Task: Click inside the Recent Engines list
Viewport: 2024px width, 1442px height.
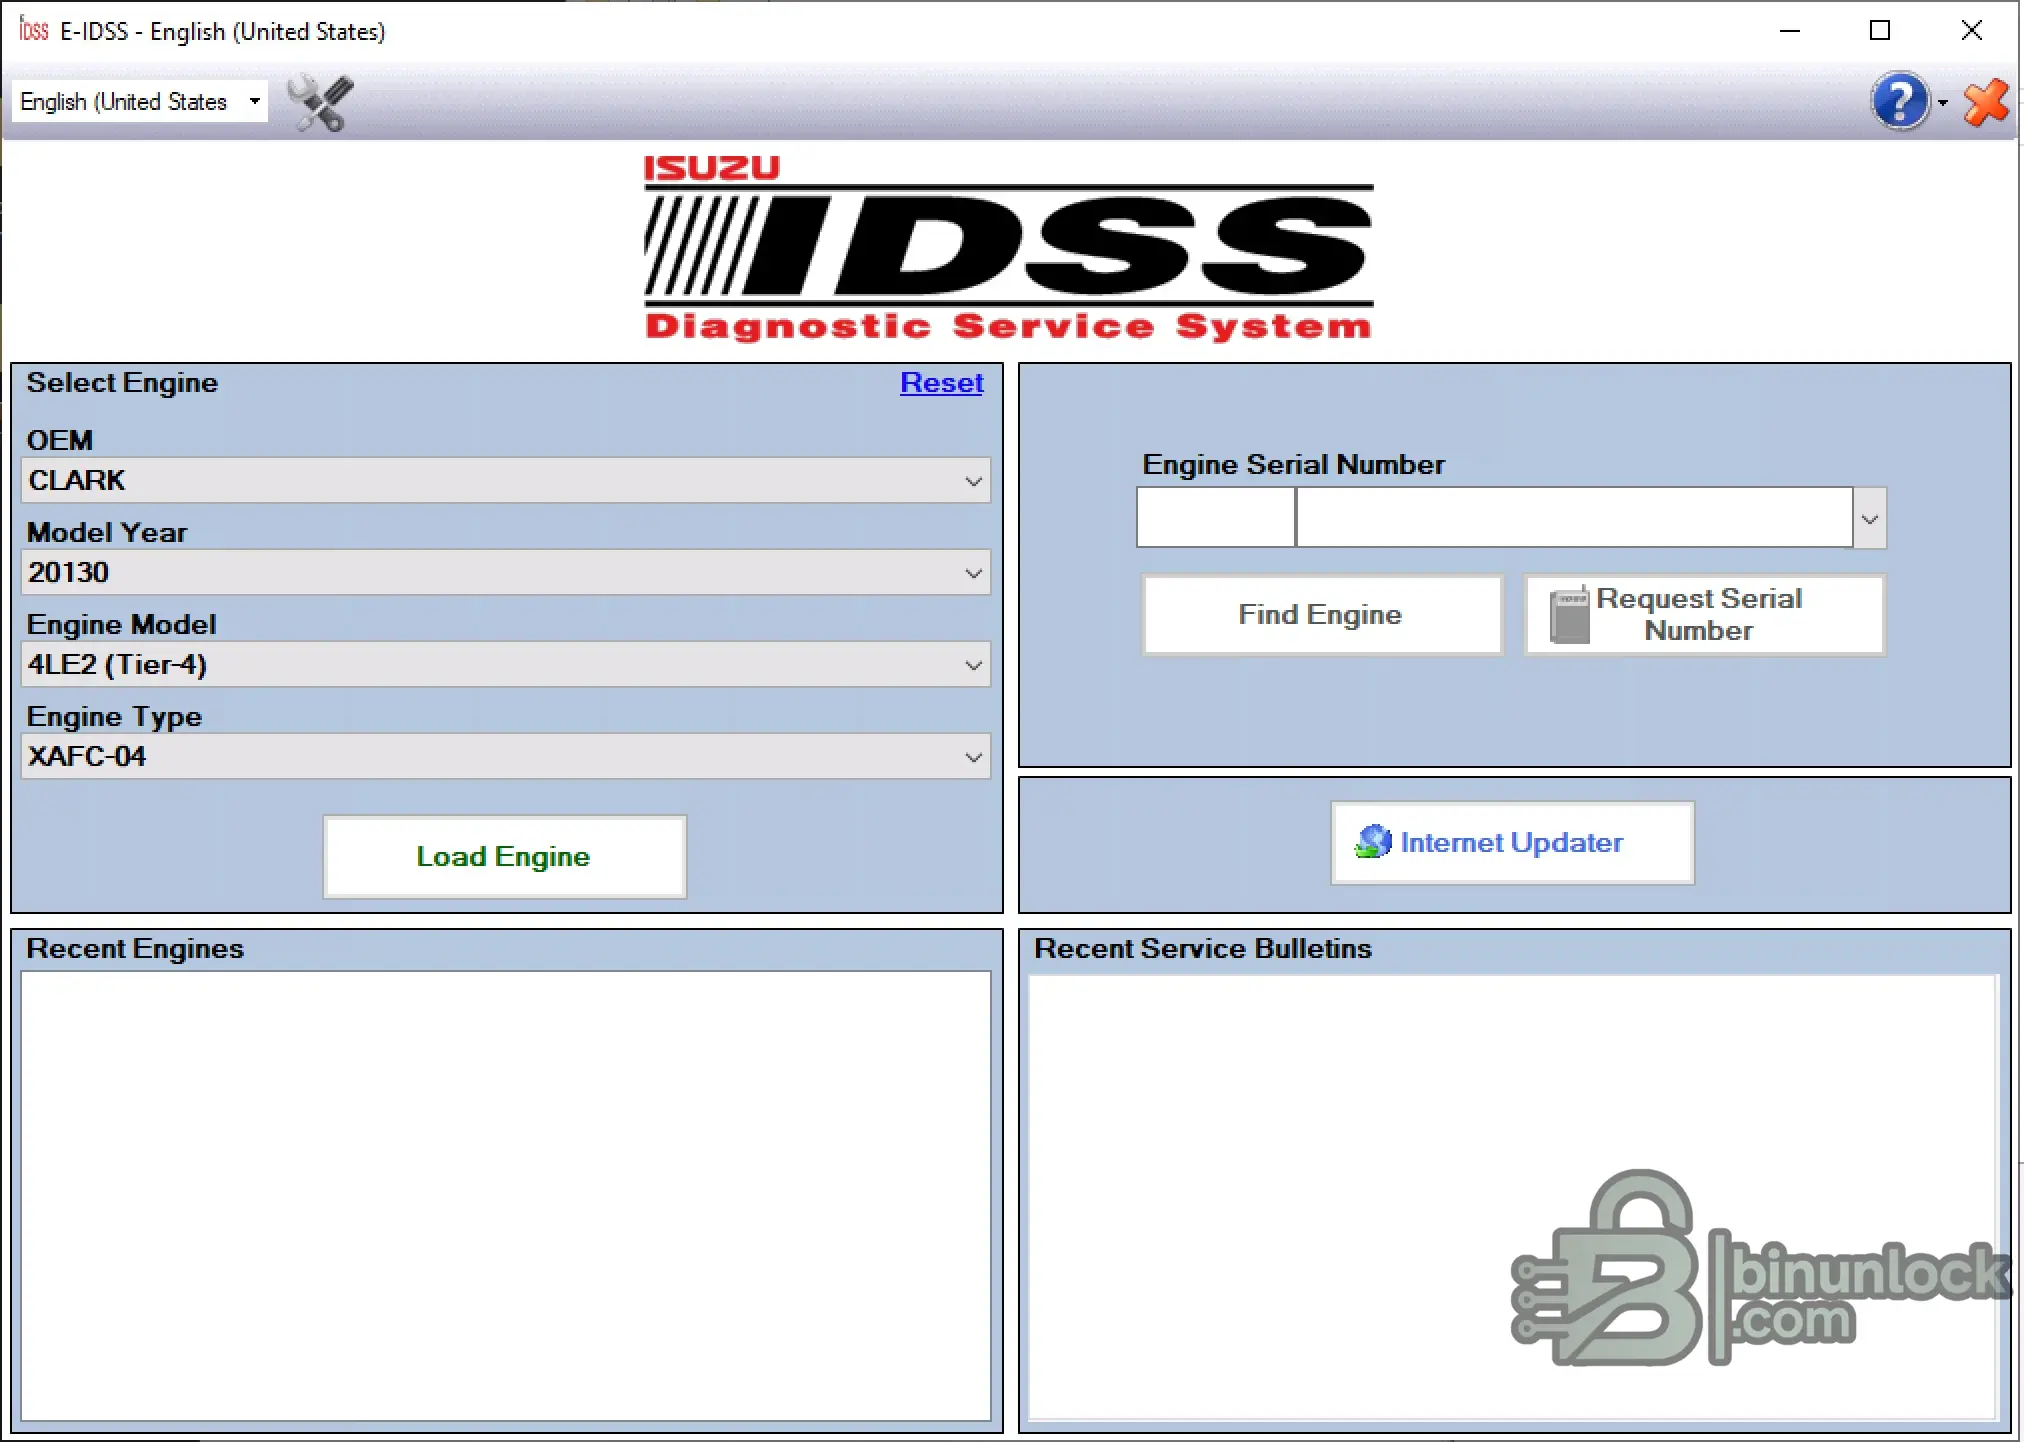Action: 506,1195
